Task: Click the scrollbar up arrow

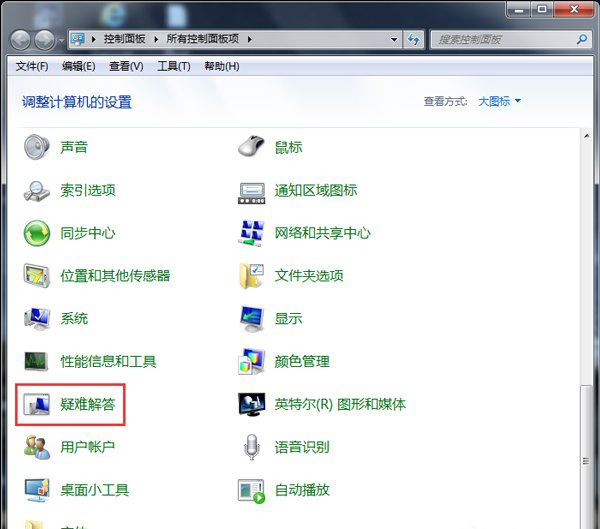Action: coord(586,136)
